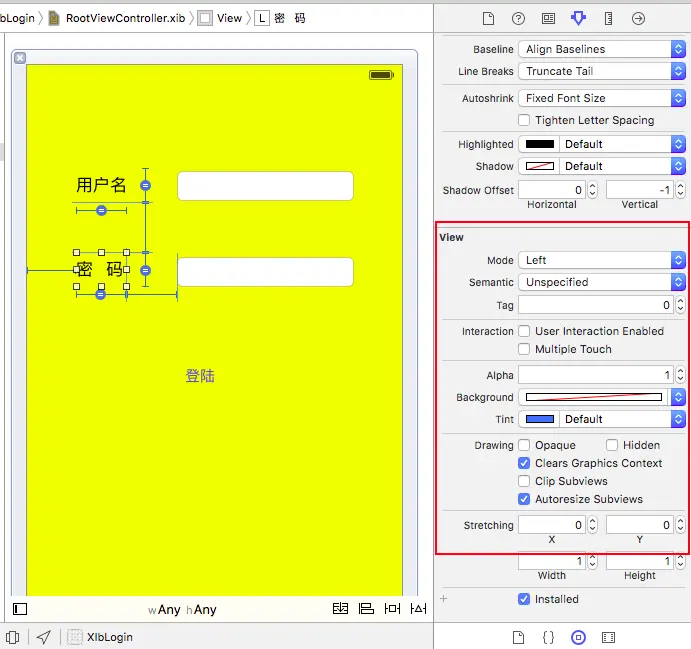Switch to the Size inspector ruler icon
Viewport: 691px width, 649px height.
point(608,19)
